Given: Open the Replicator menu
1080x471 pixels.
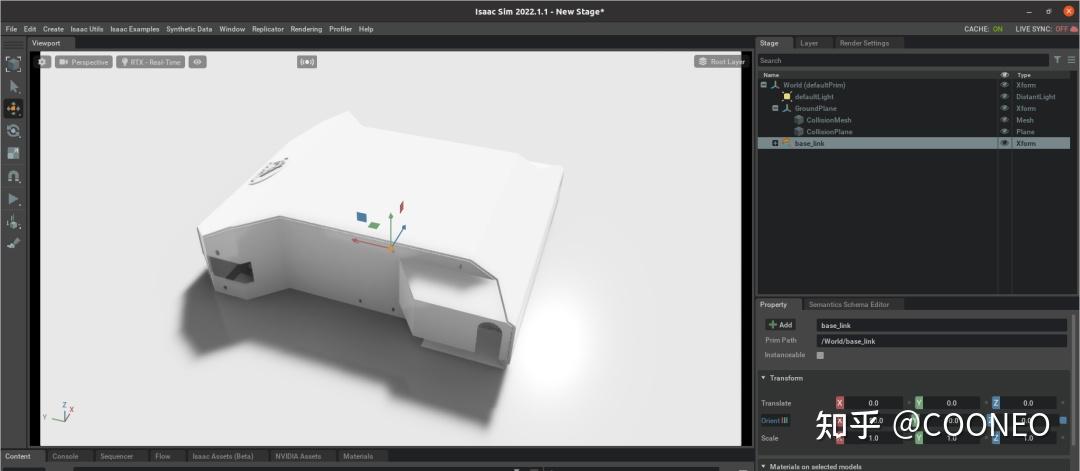Looking at the screenshot, I should [x=268, y=29].
